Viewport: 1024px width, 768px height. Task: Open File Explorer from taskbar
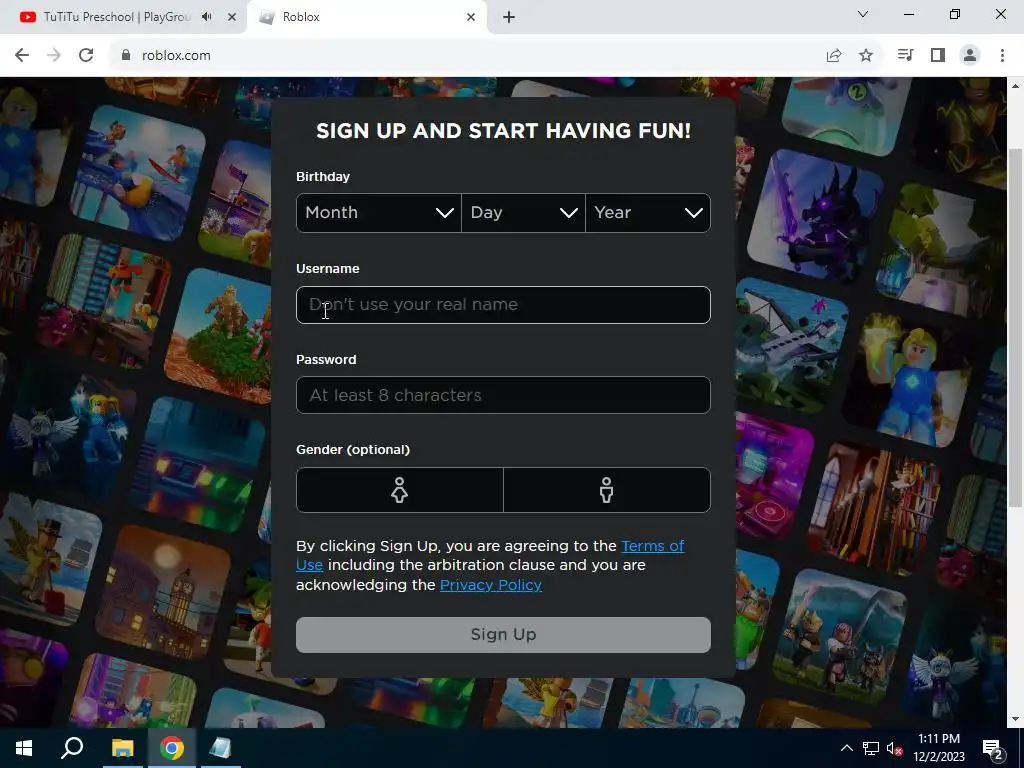click(x=122, y=748)
